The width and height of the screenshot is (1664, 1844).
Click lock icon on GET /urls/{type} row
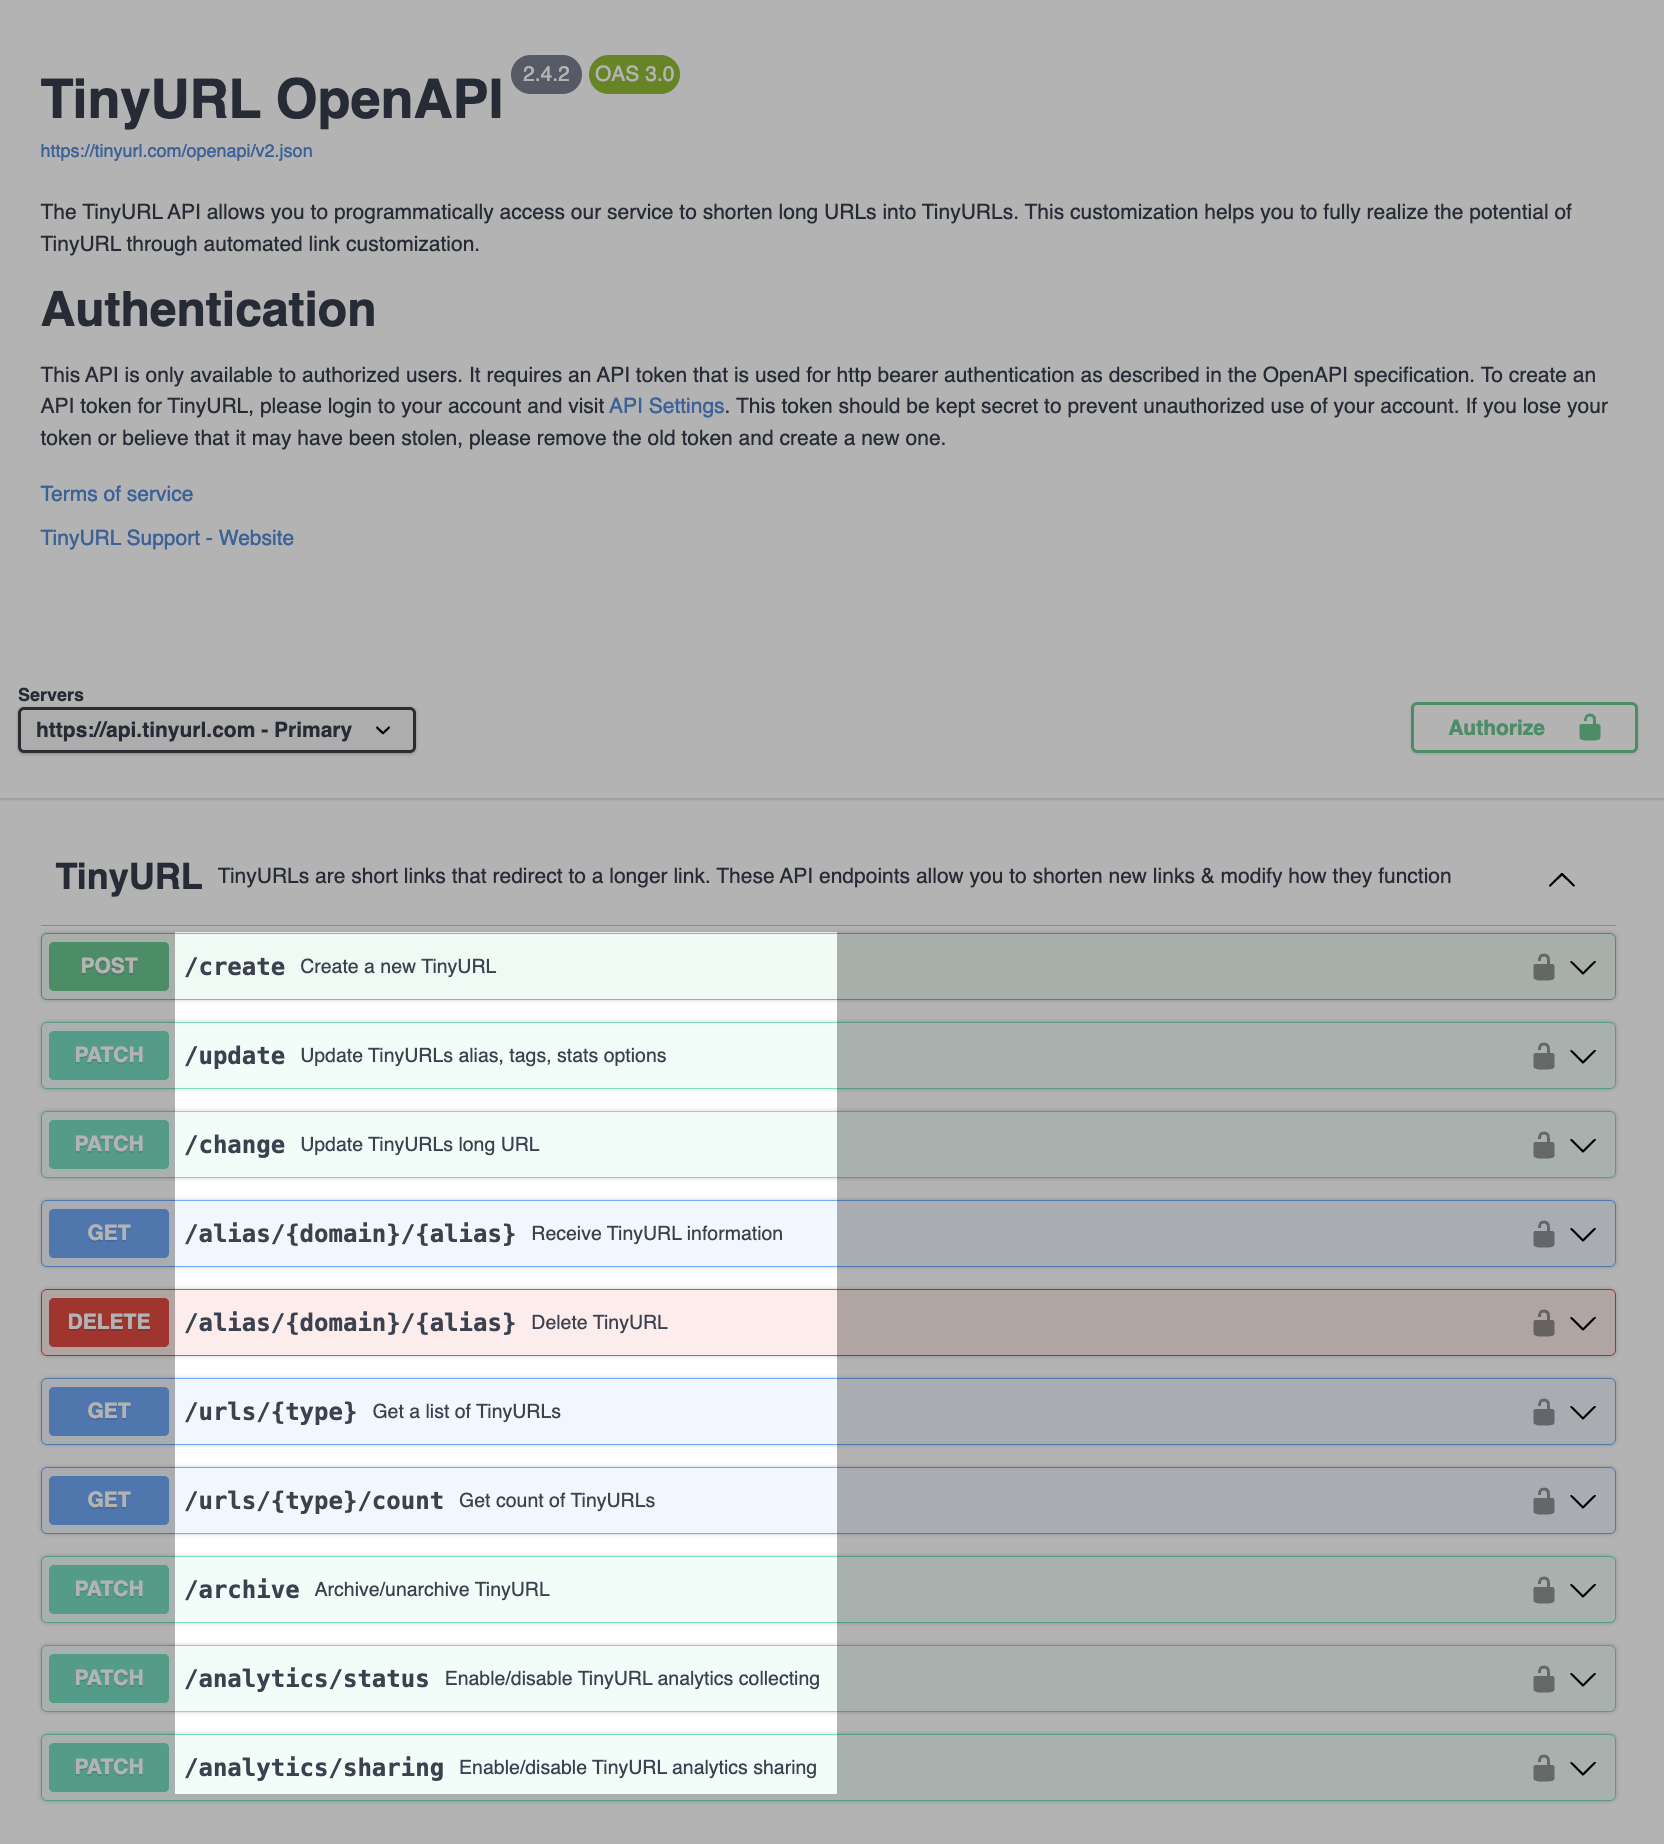[1543, 1412]
